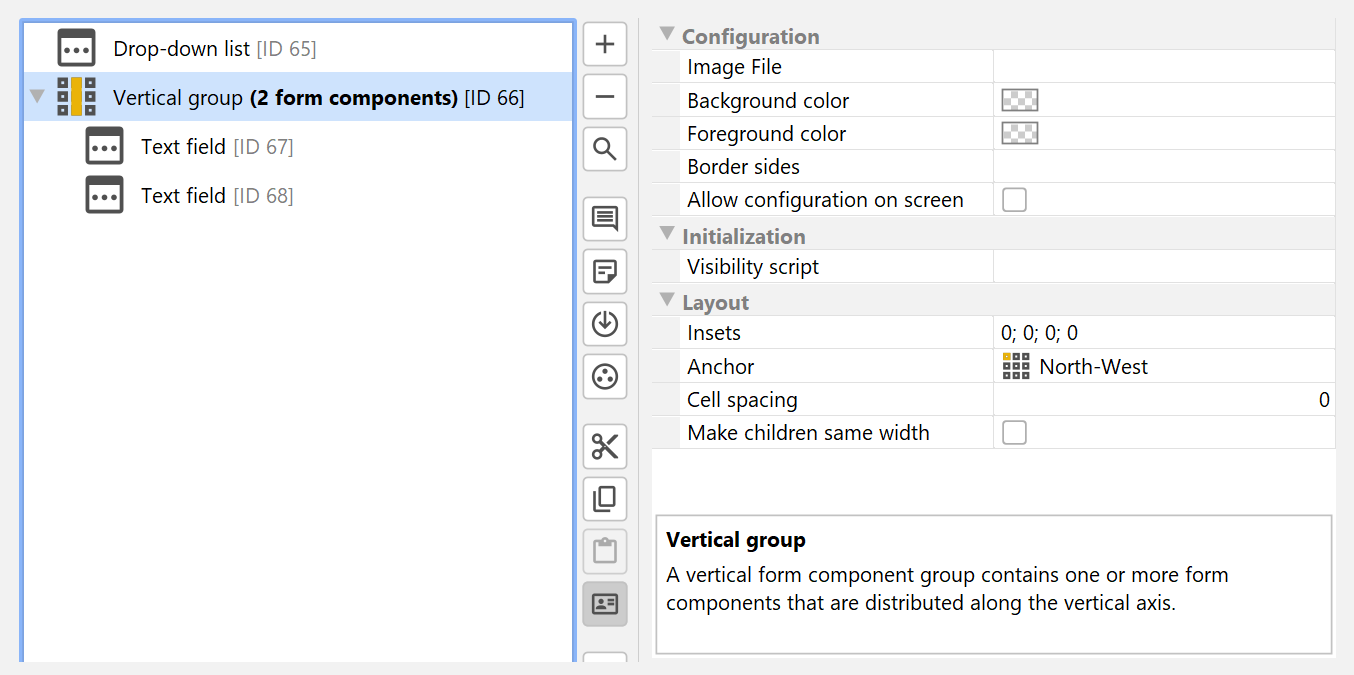Enable Allow configuration on screen checkbox

1014,200
